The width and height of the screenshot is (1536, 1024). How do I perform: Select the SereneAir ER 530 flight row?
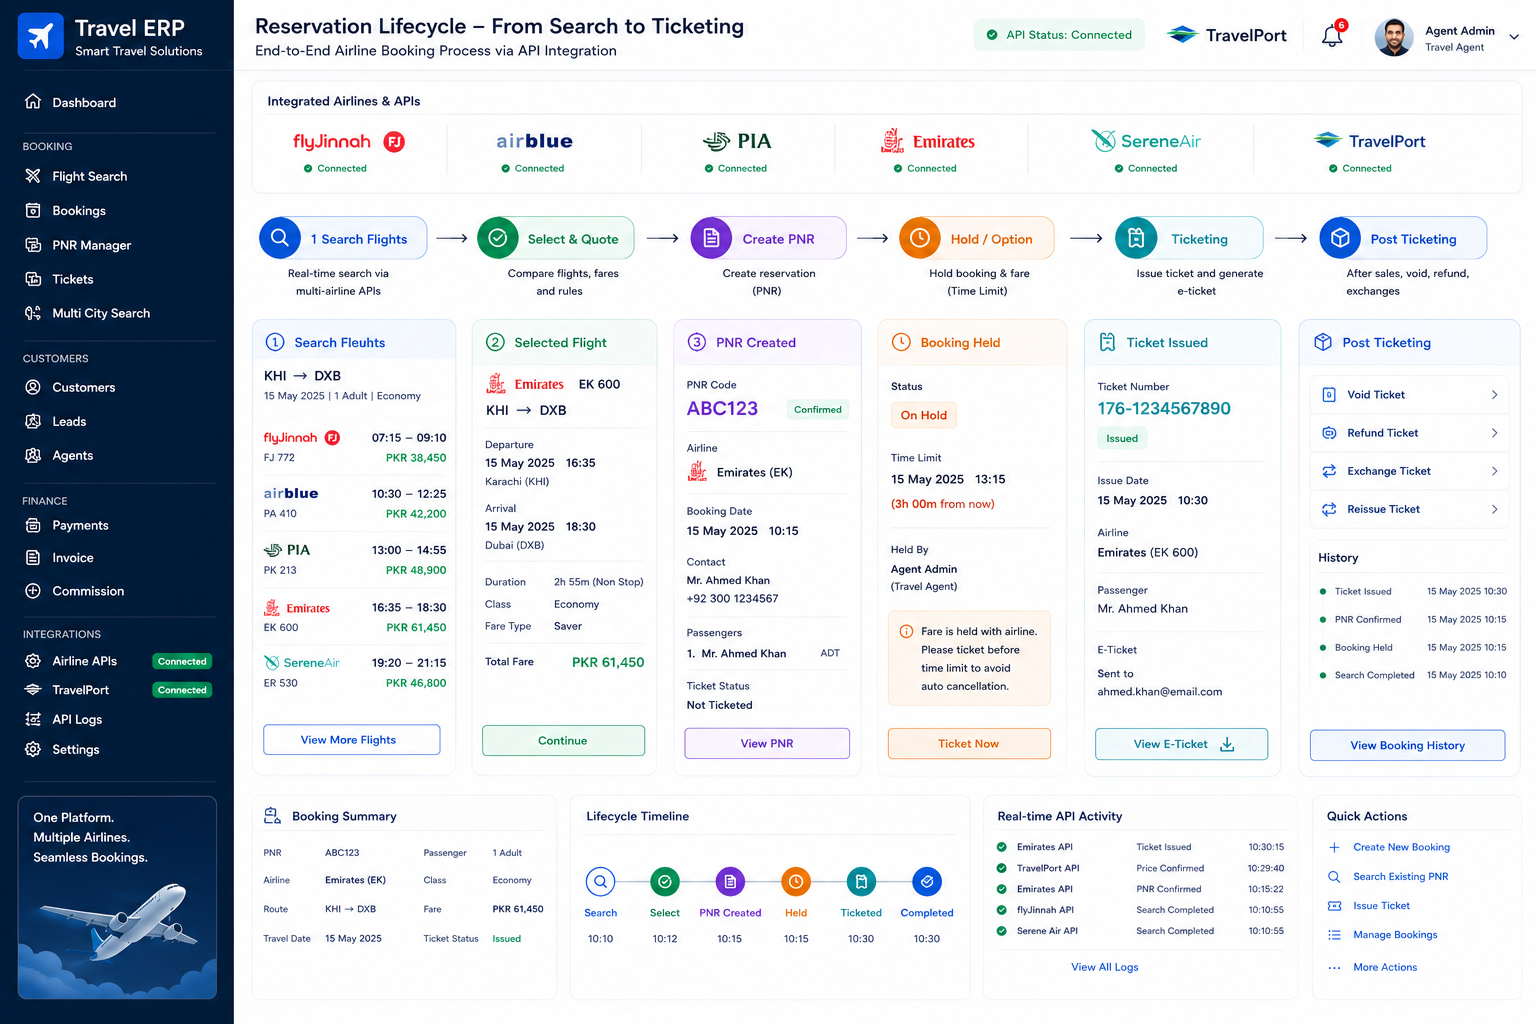pyautogui.click(x=355, y=672)
